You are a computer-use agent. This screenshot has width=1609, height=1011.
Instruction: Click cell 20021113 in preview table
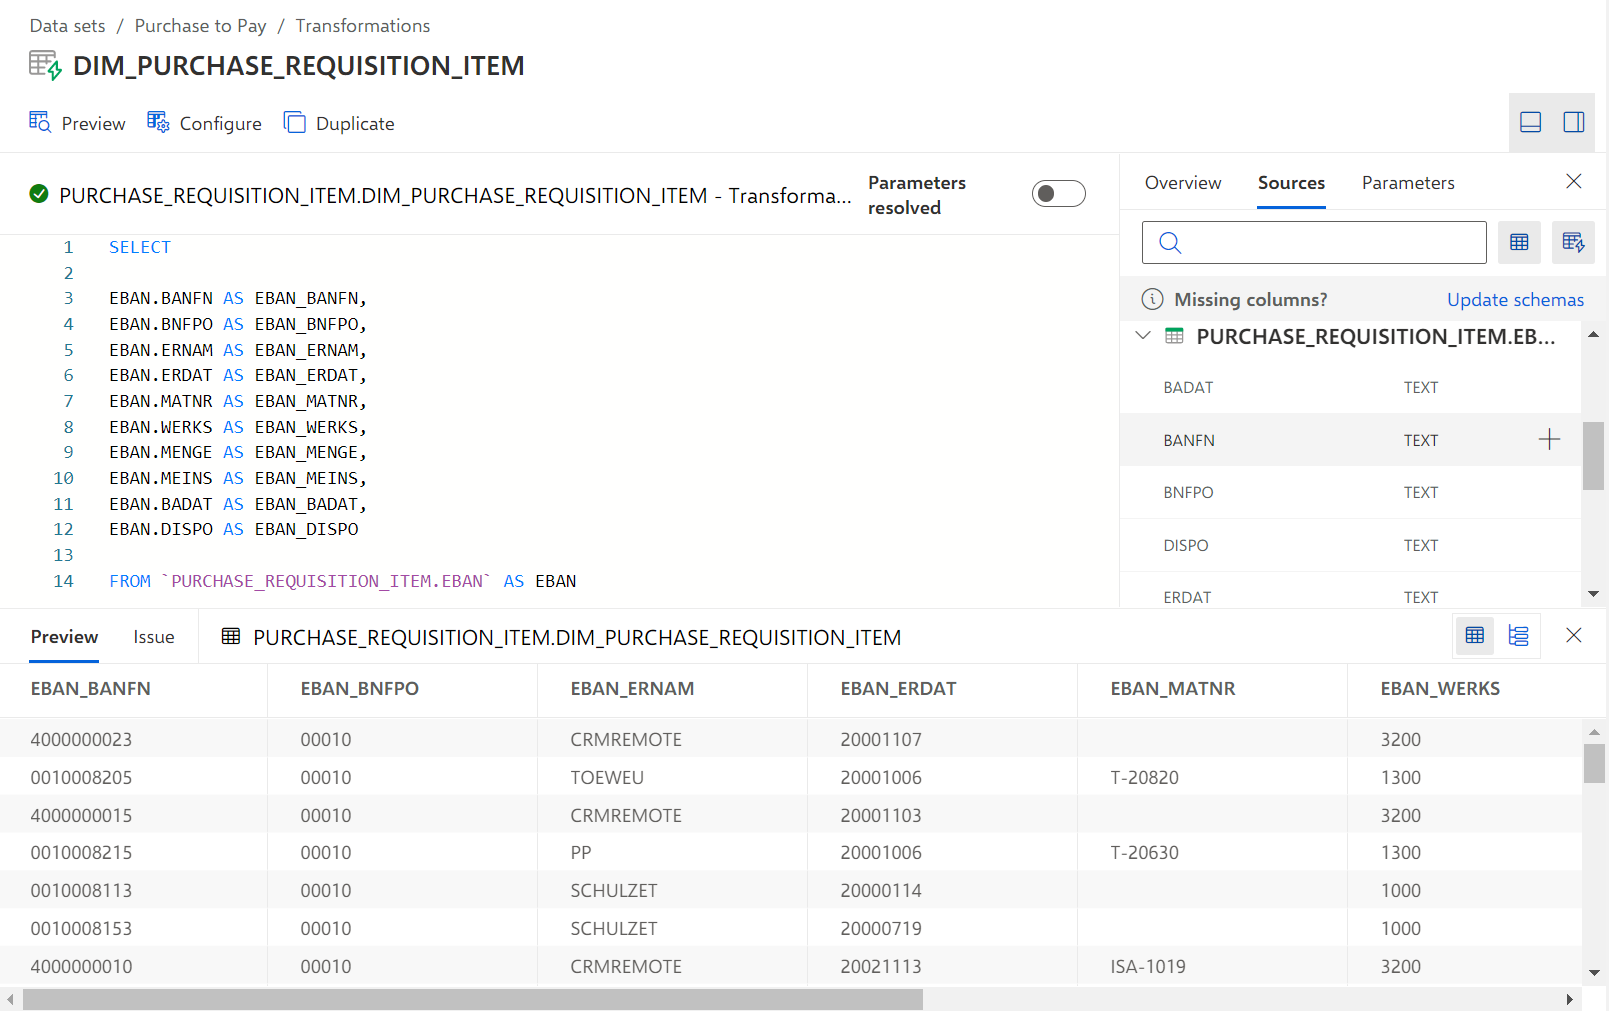pyautogui.click(x=881, y=966)
